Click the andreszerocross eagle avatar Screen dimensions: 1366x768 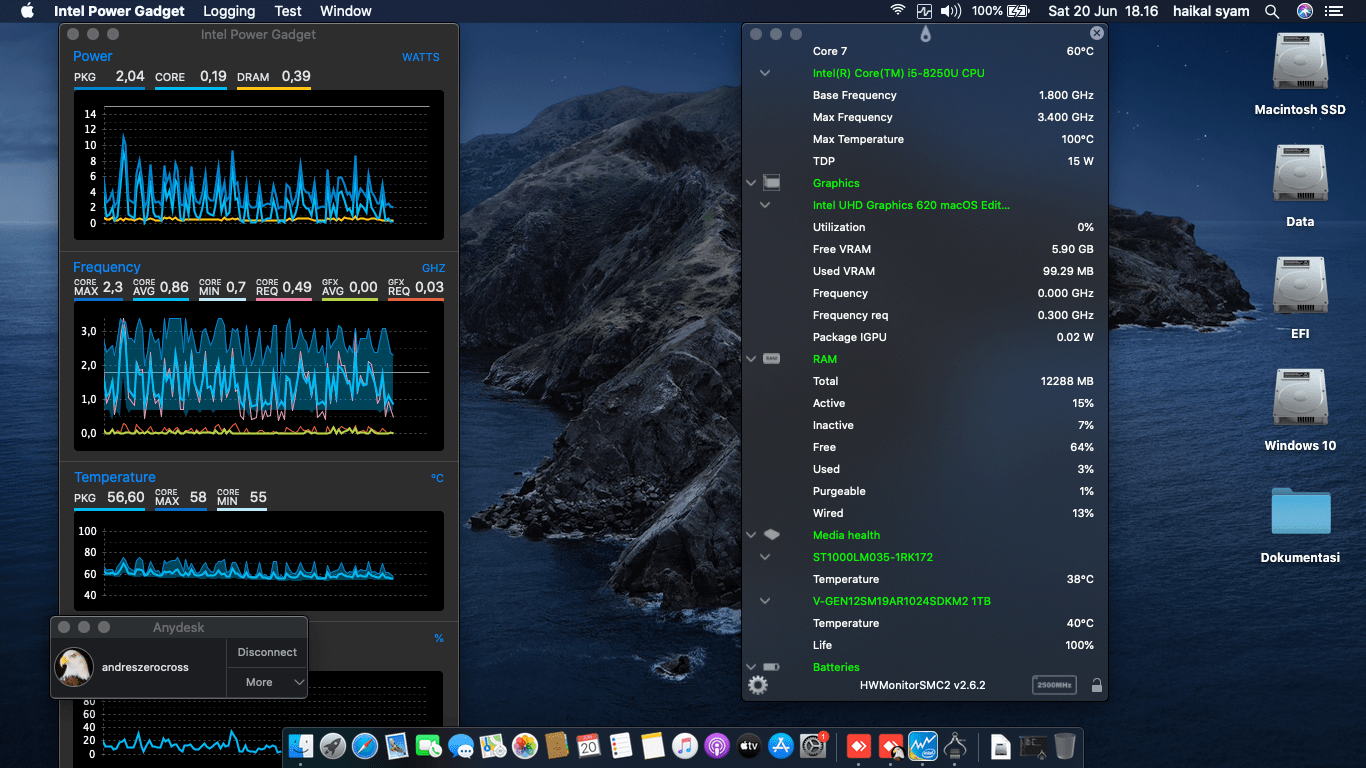(74, 667)
